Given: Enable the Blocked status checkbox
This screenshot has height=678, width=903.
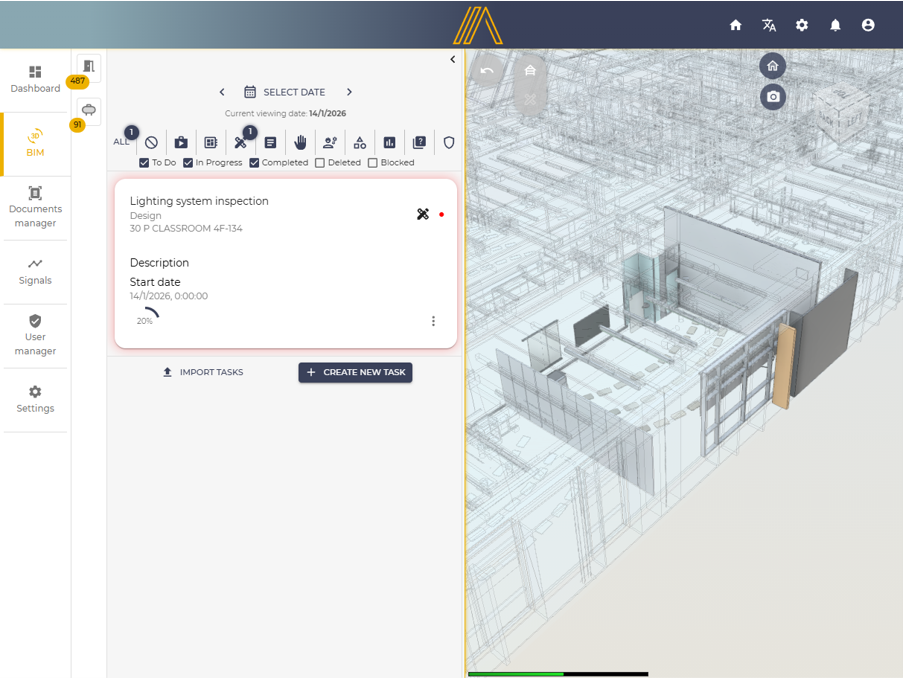Looking at the screenshot, I should [373, 163].
